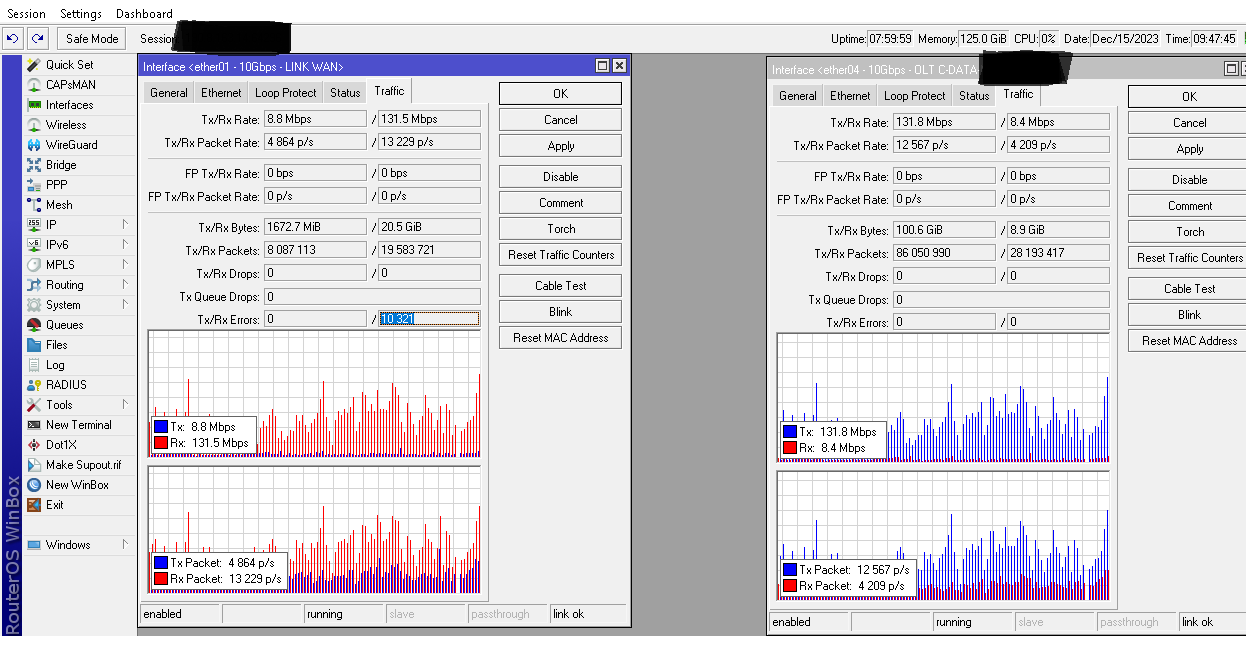This screenshot has height=652, width=1246.
Task: Open the Wireless section
Action: click(66, 125)
